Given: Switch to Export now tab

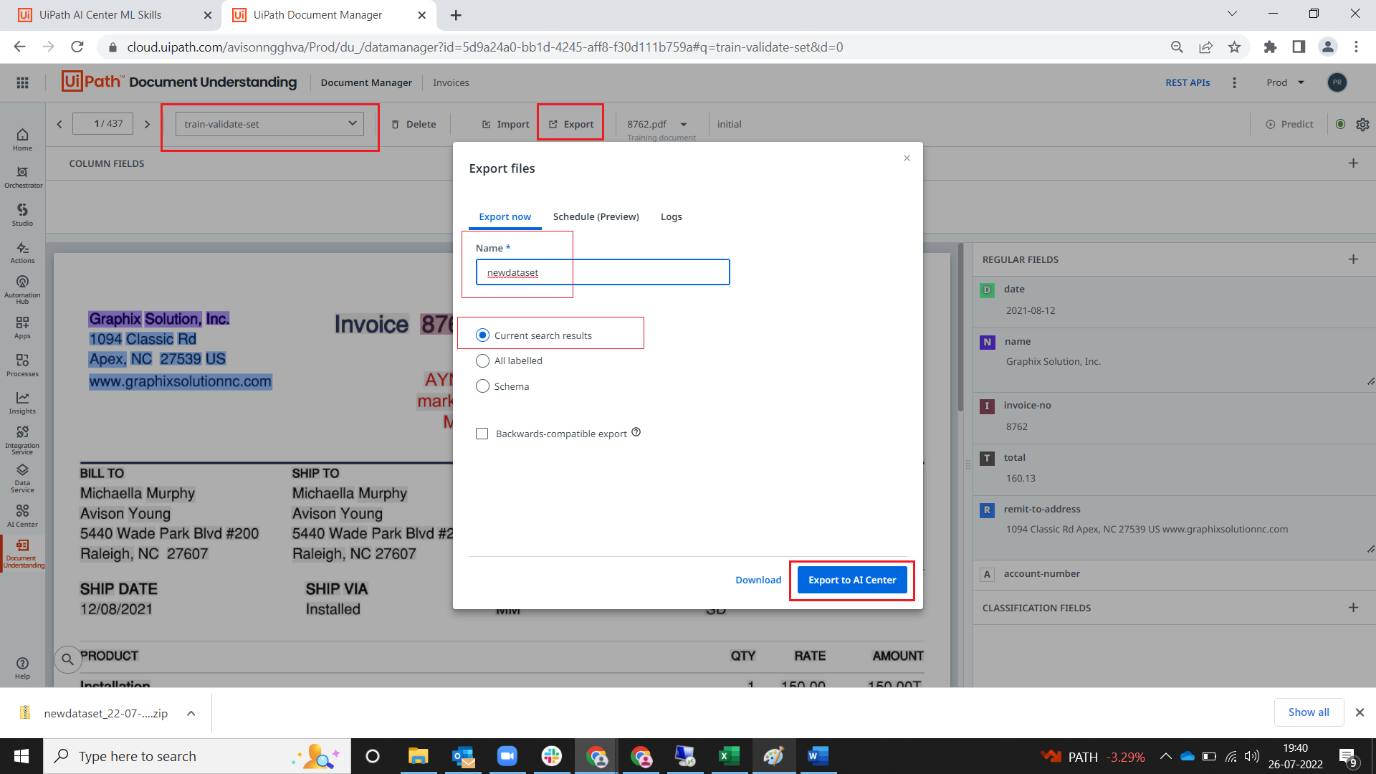Looking at the screenshot, I should tap(505, 217).
